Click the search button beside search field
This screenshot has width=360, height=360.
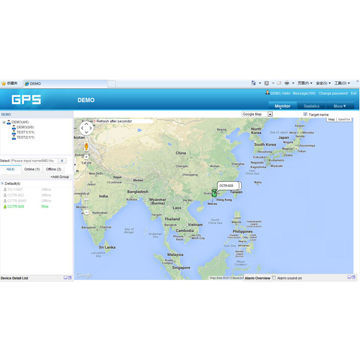[x=62, y=161]
